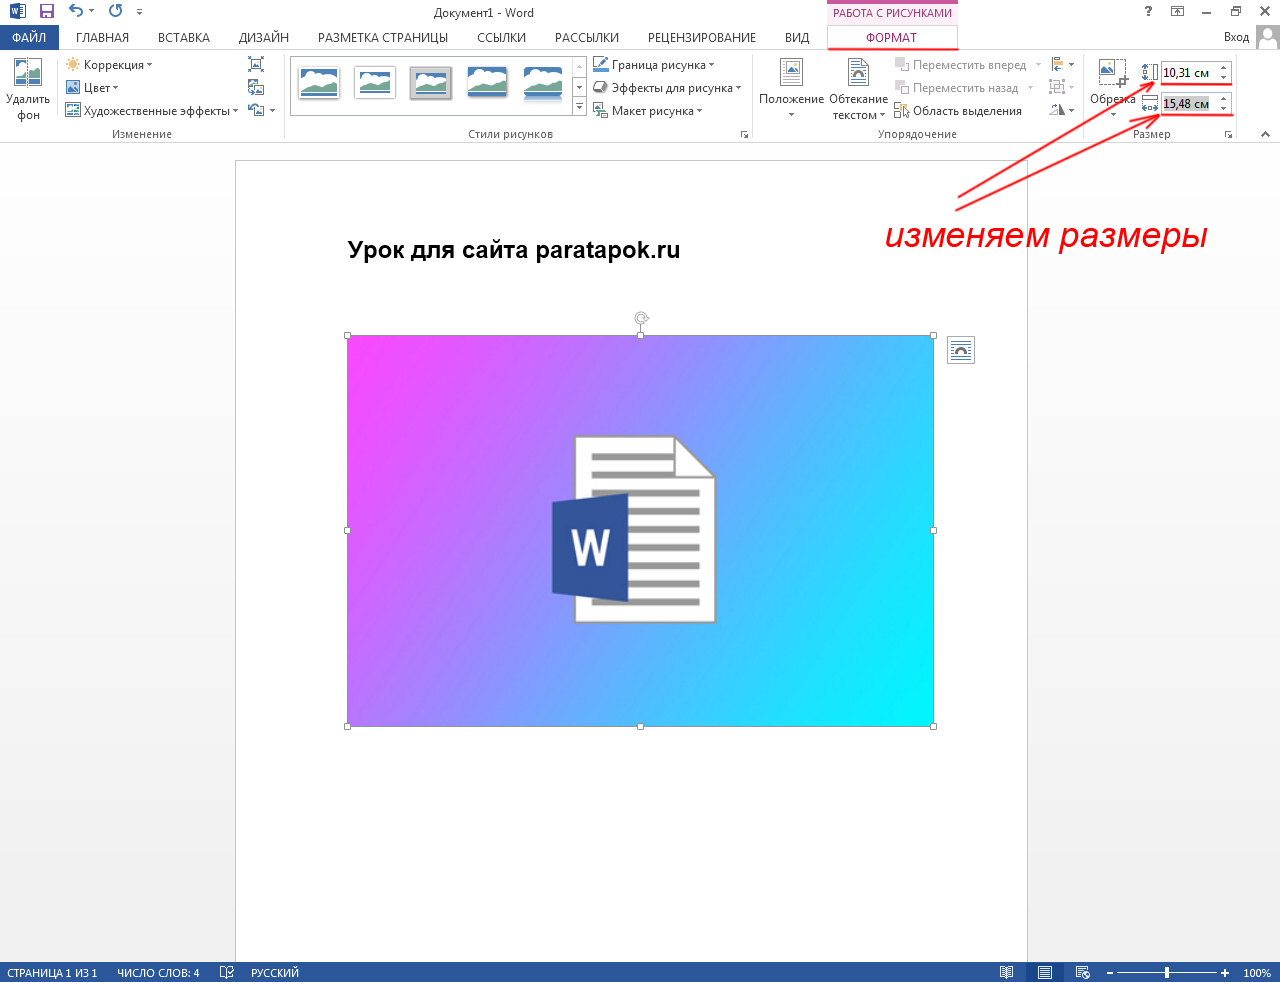Image resolution: width=1280 pixels, height=982 pixels.
Task: Open the Размер size dialog launcher
Action: coord(1228,135)
